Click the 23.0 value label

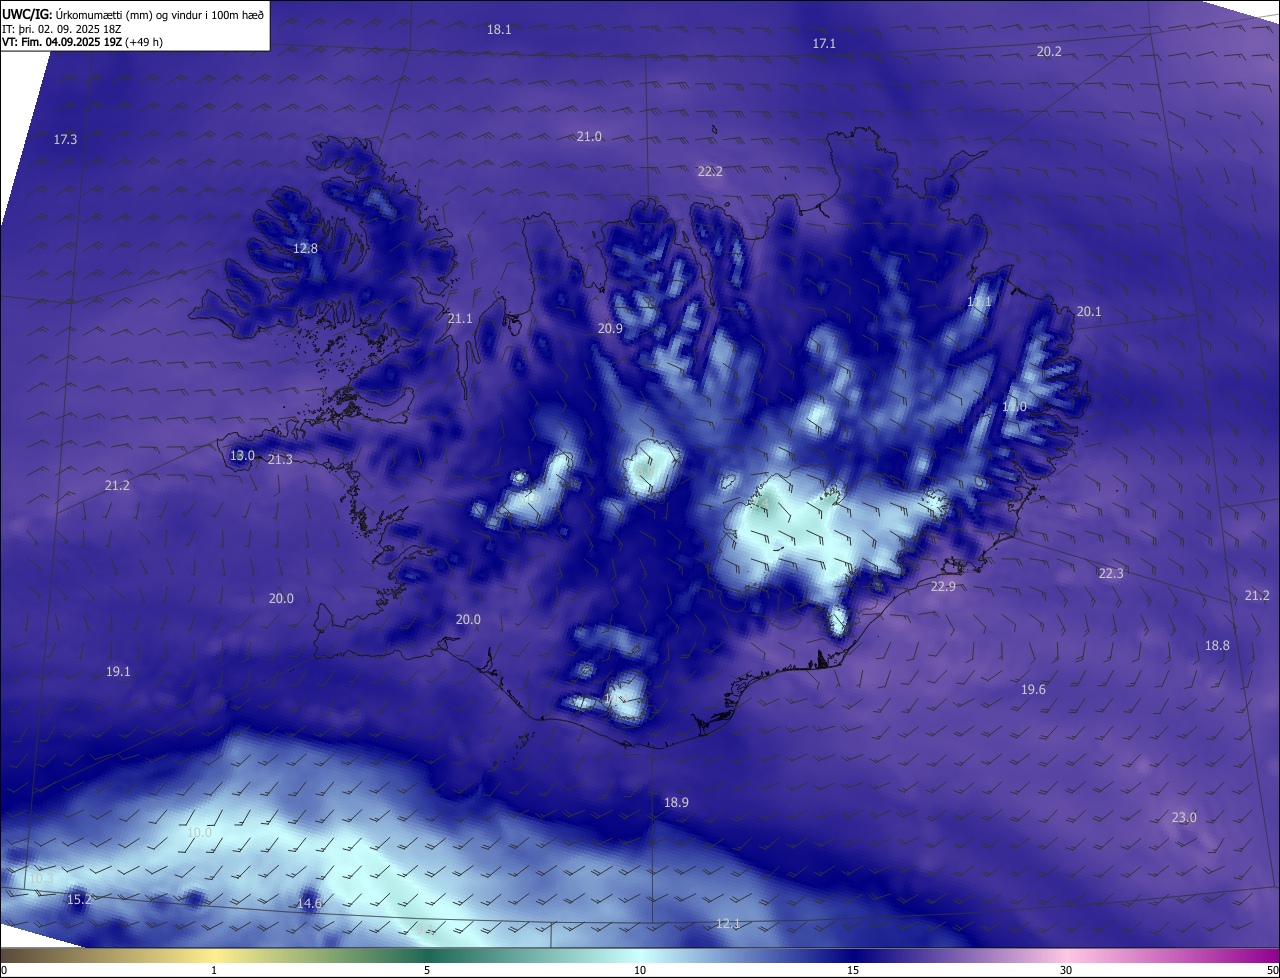coord(1184,818)
